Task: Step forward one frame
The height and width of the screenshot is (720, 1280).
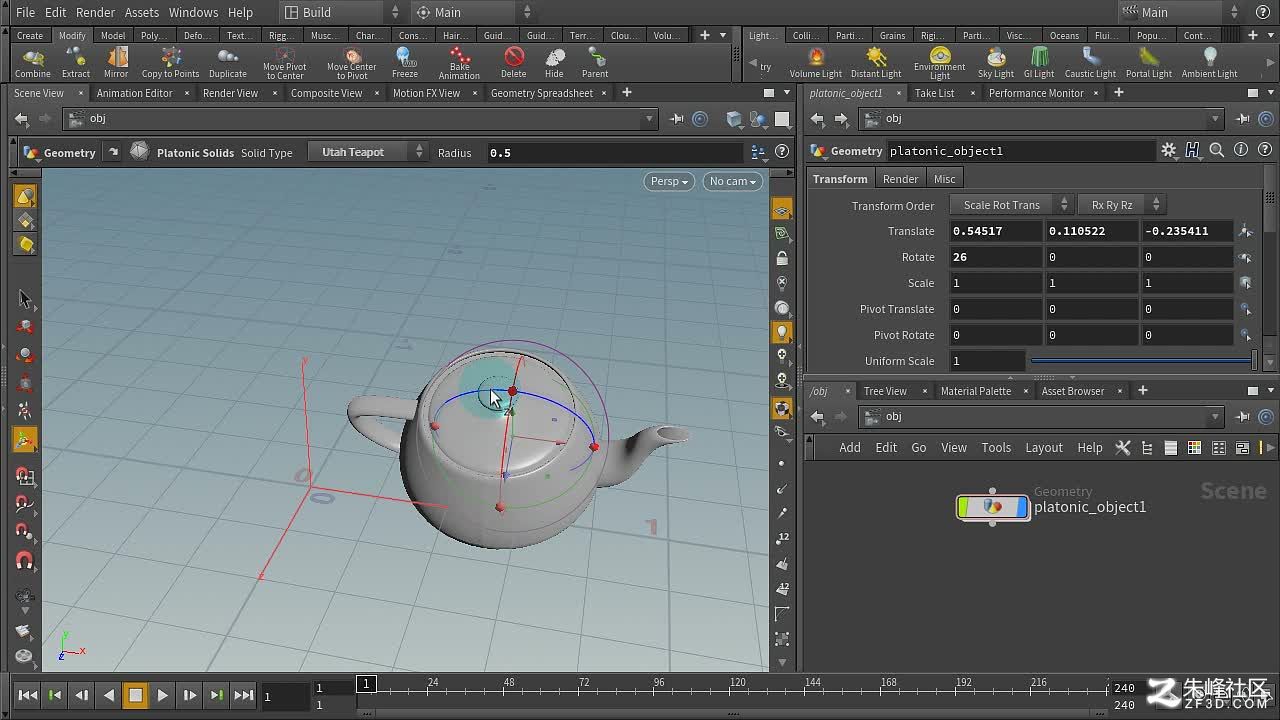Action: pyautogui.click(x=189, y=695)
